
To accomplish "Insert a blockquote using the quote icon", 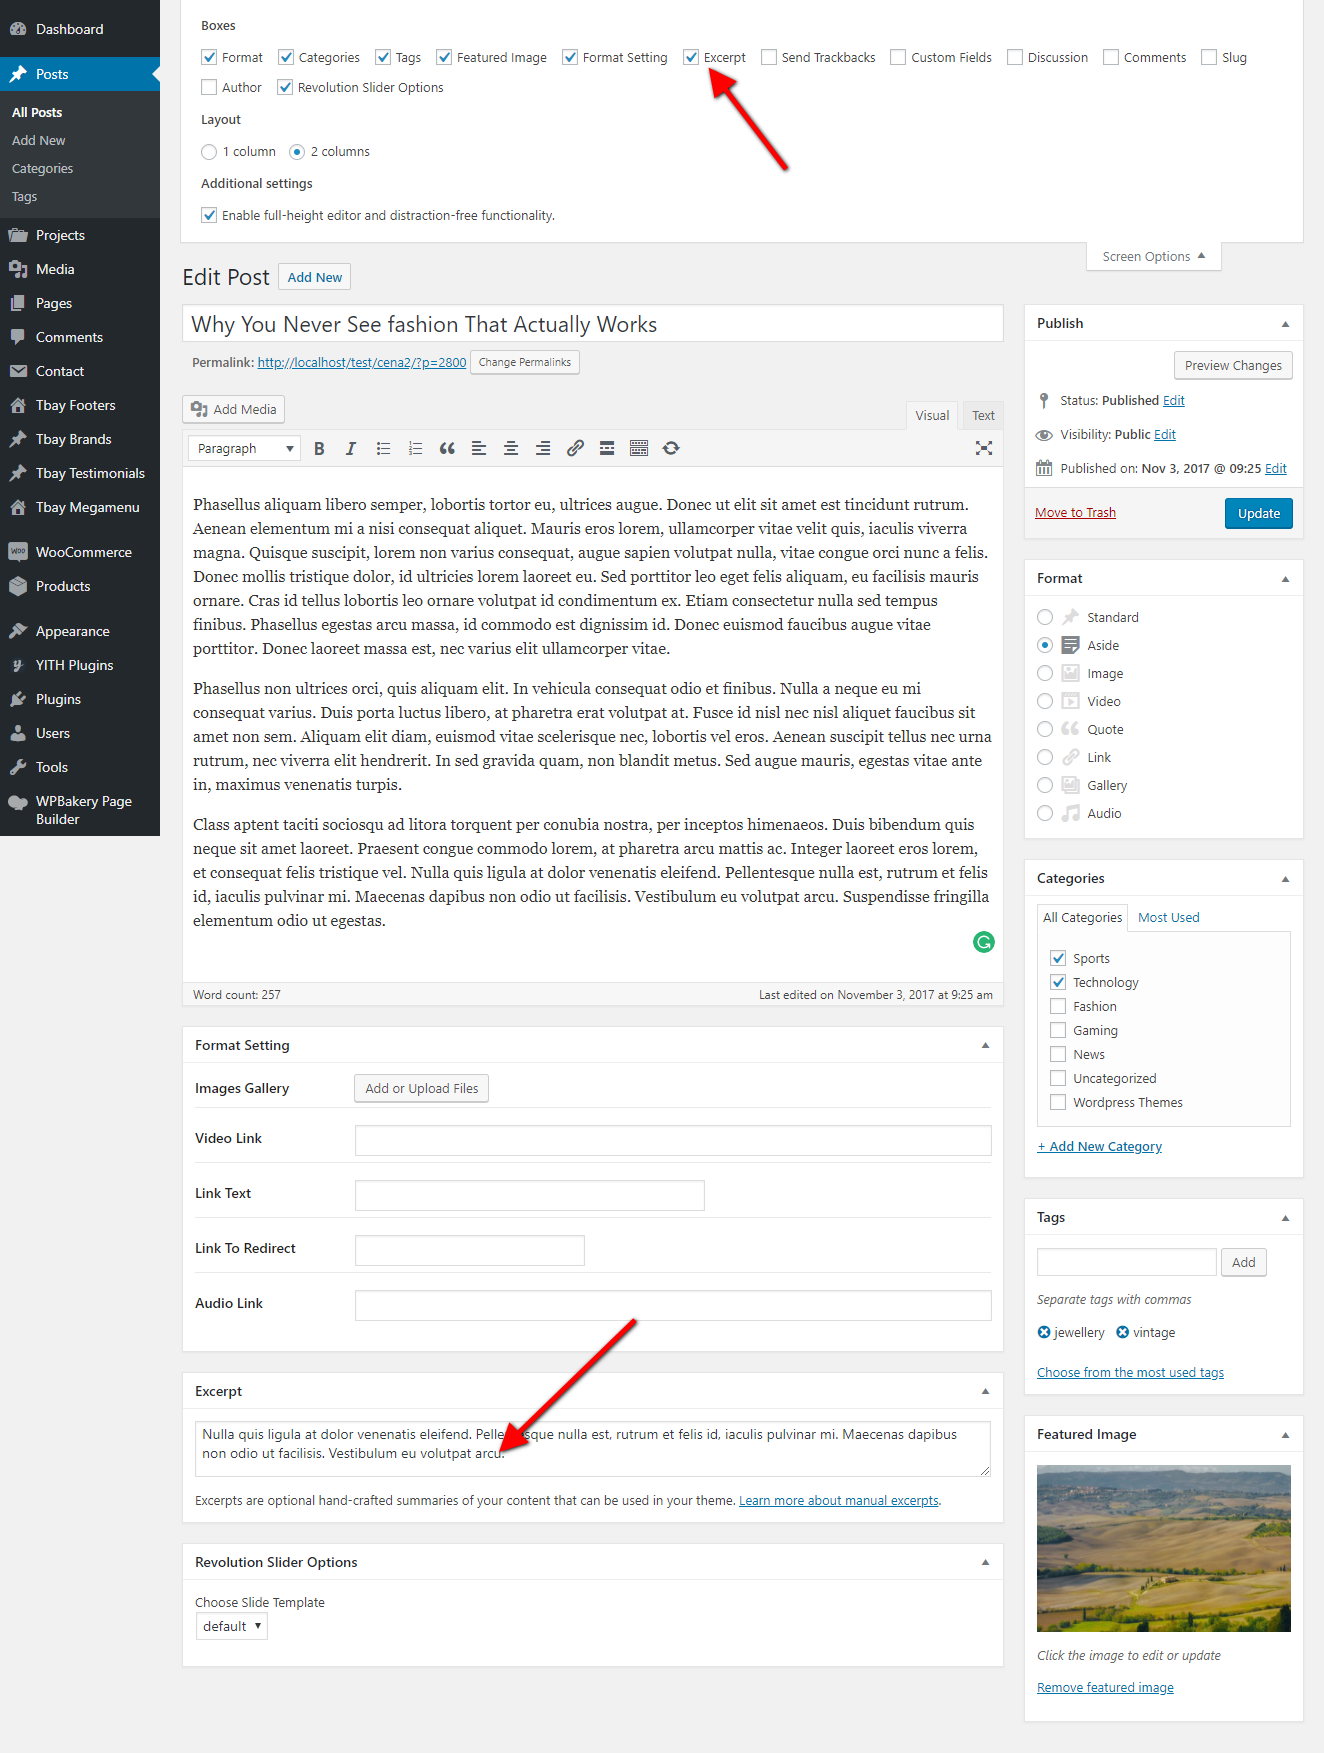I will click(447, 449).
